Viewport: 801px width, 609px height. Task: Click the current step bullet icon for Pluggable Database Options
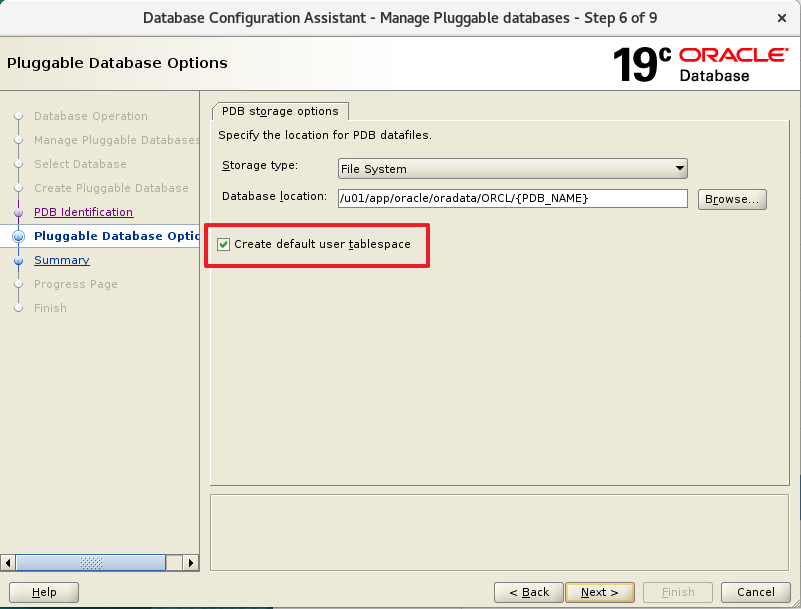point(19,236)
